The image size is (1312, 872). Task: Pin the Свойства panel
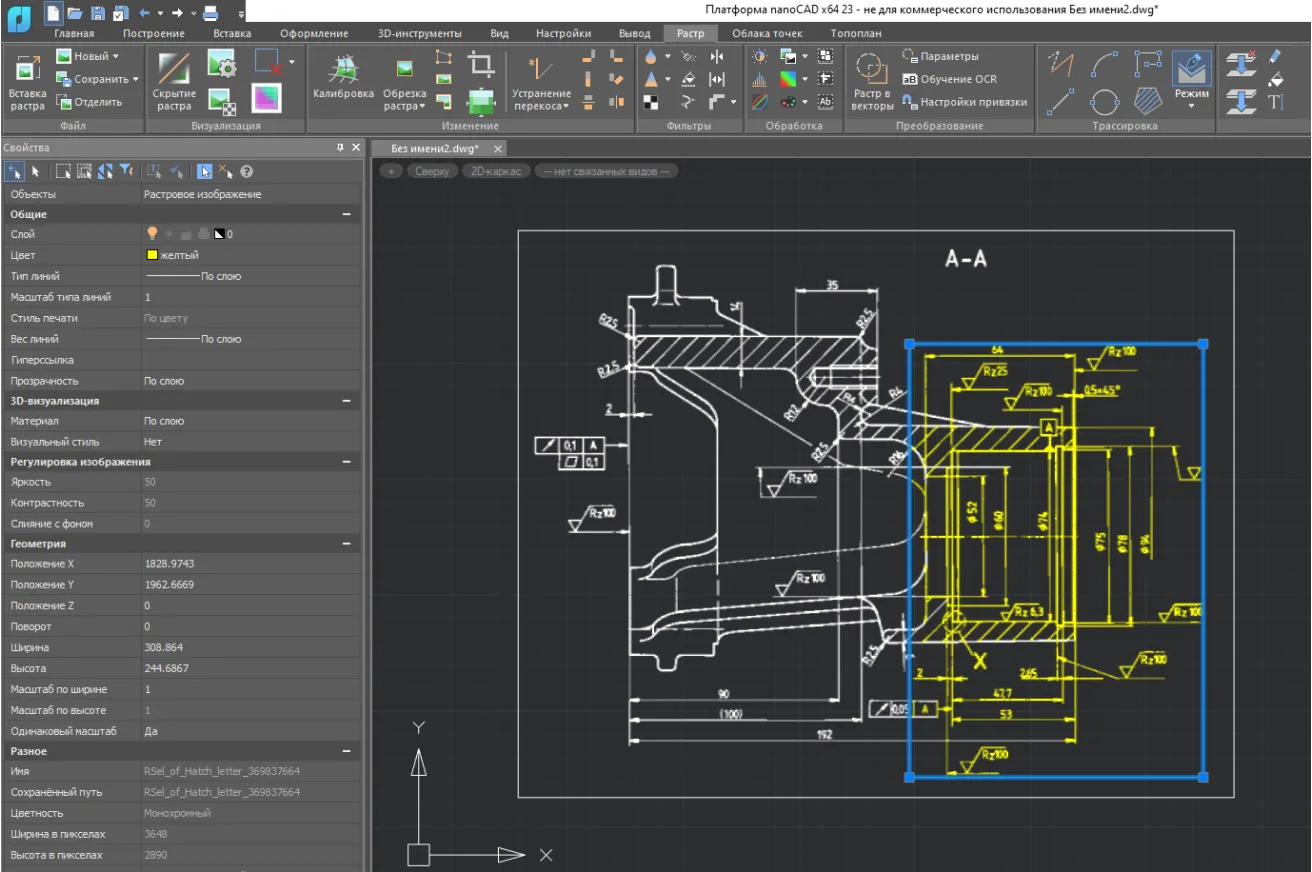tap(339, 147)
